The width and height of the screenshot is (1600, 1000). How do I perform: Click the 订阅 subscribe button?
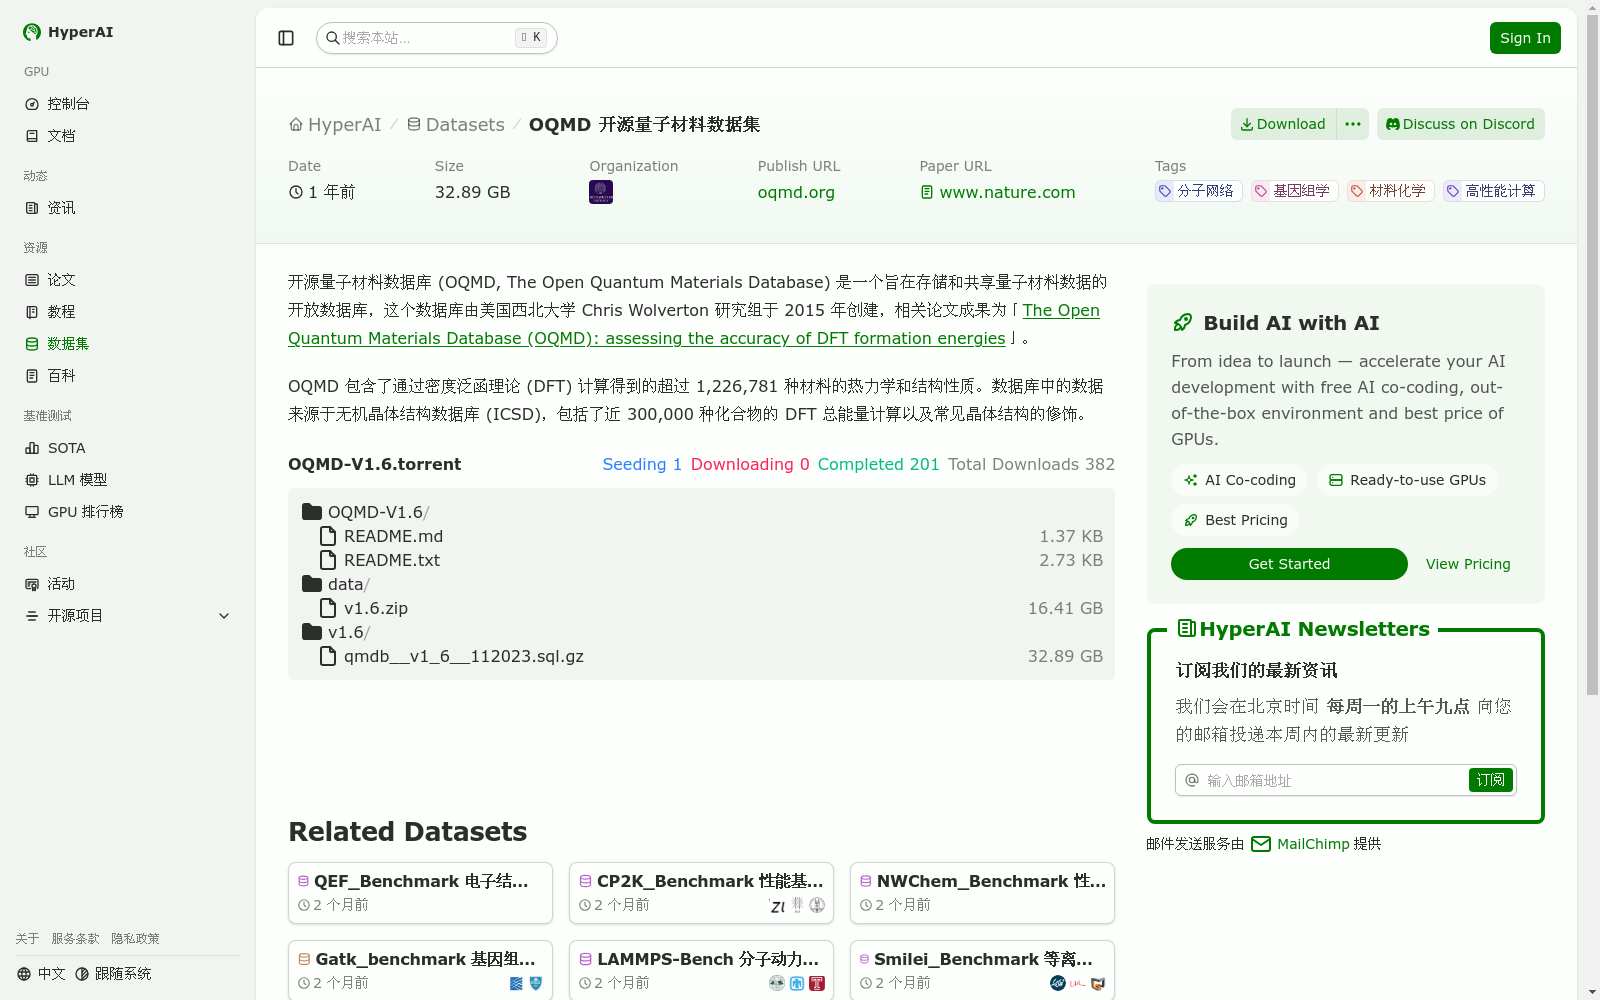[1490, 780]
